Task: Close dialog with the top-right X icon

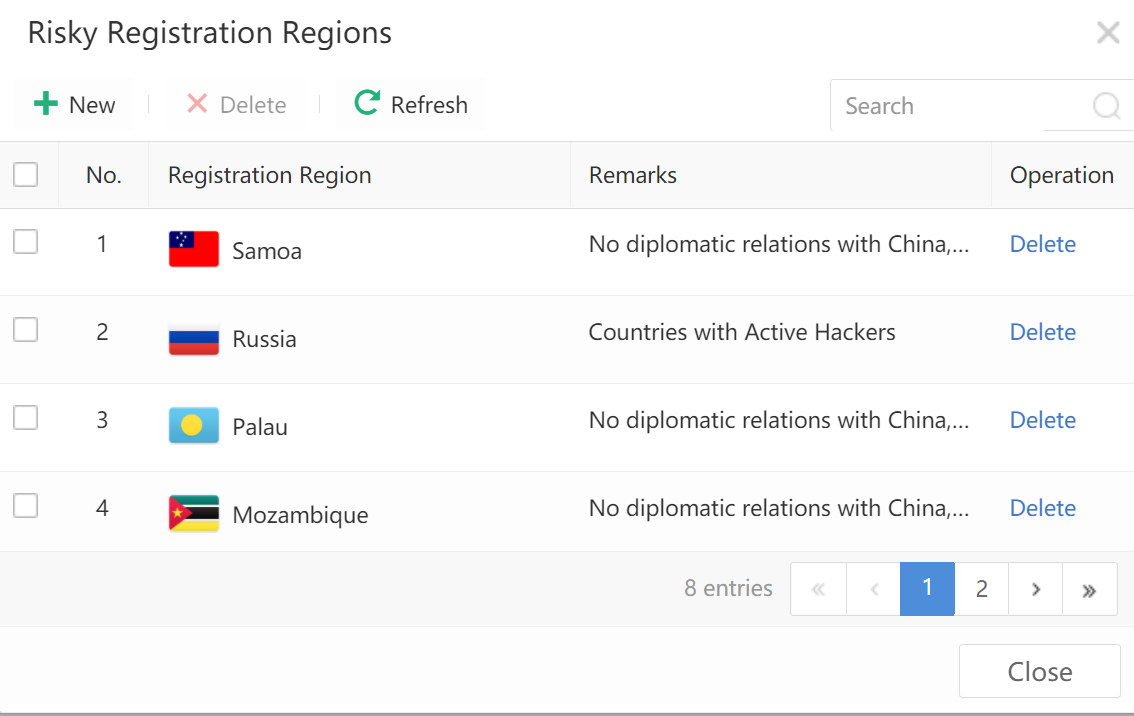Action: coord(1108,33)
